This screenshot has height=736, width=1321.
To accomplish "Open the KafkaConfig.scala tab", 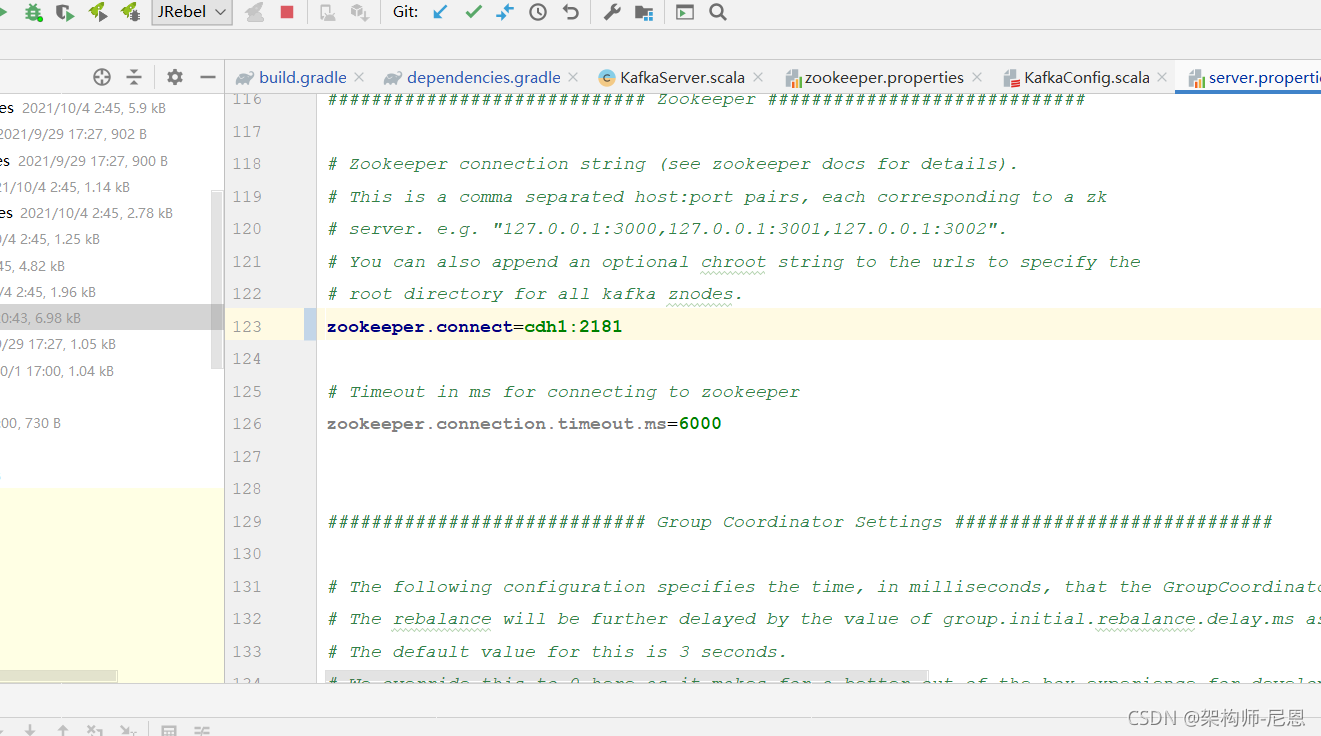I will (x=1087, y=77).
